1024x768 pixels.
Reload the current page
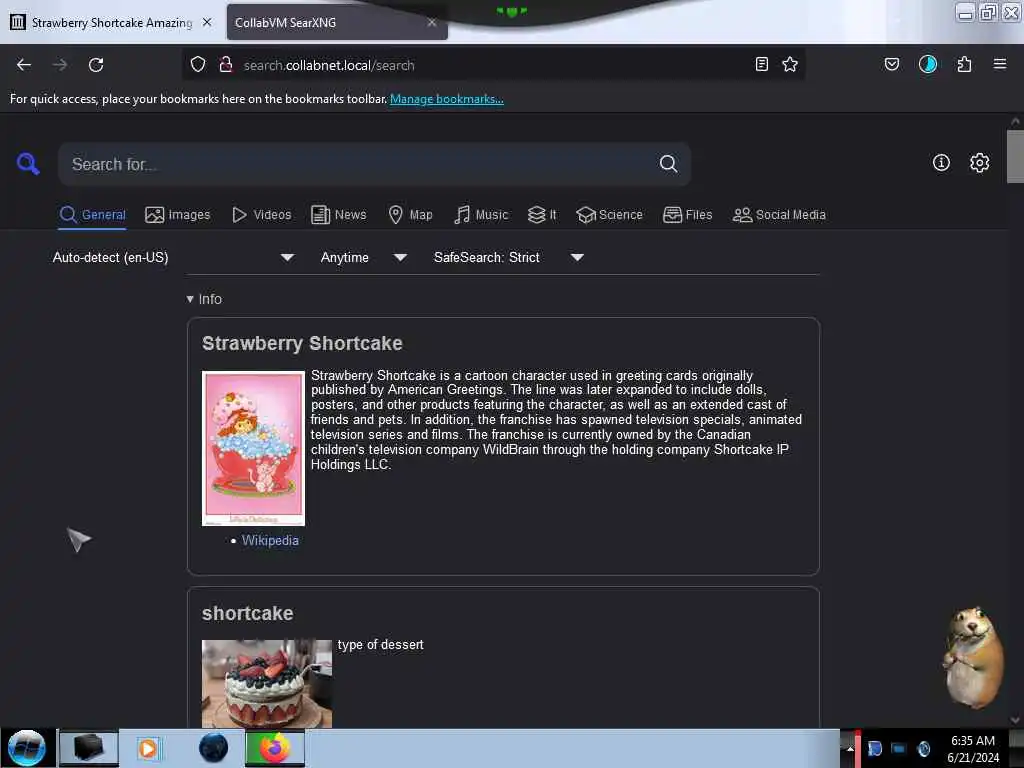tap(96, 65)
